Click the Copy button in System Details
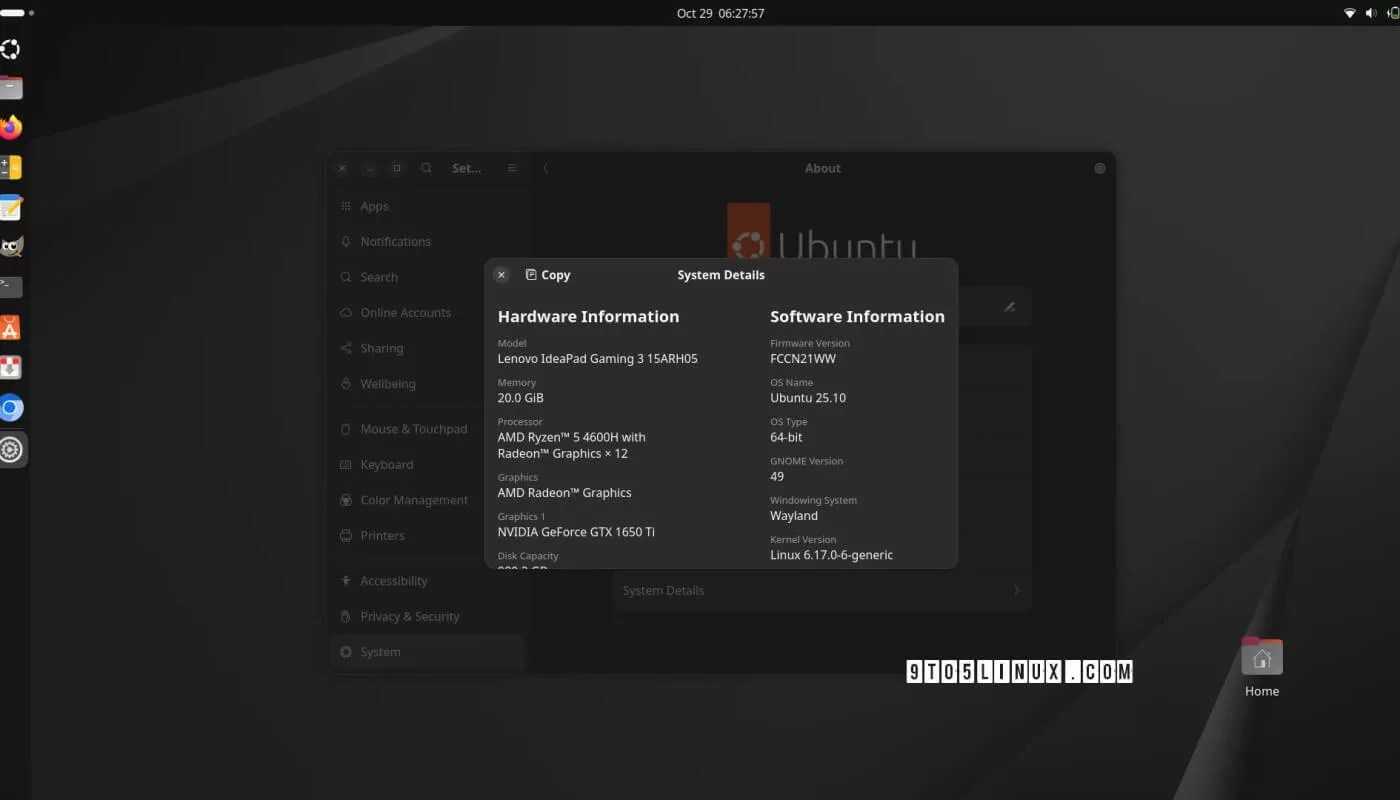 coord(547,275)
